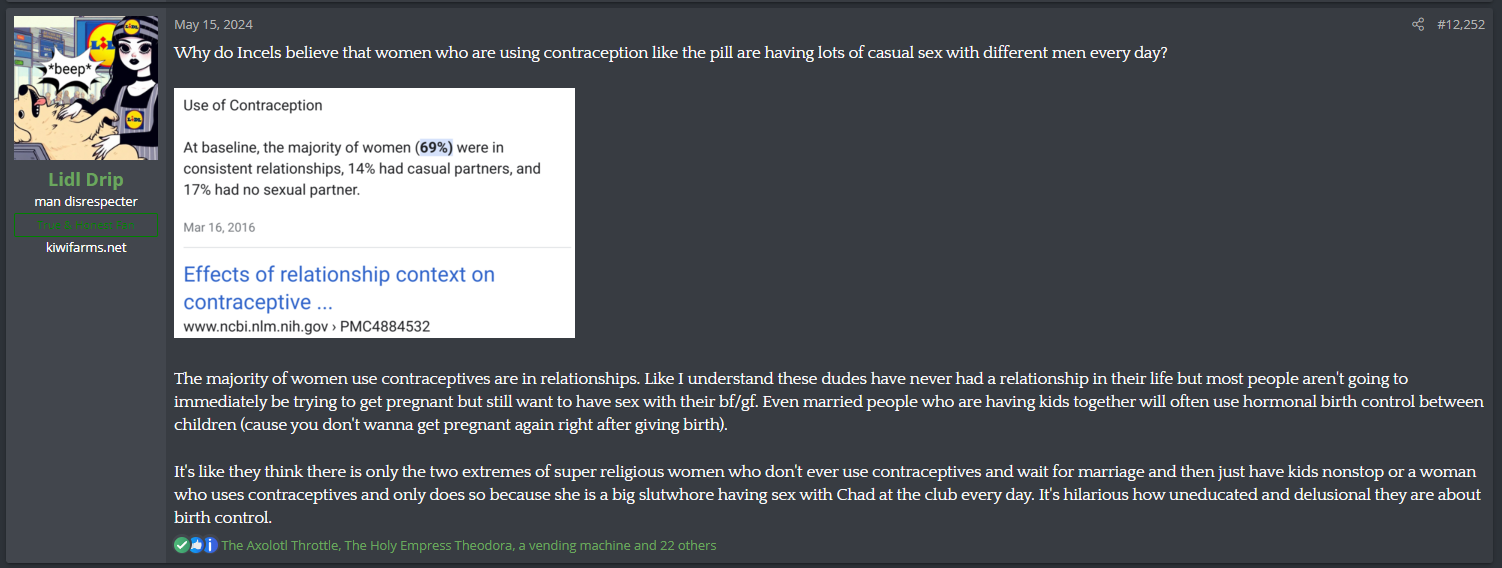Viewport: 1502px width, 568px height.
Task: Click the share icon on the post
Action: (1417, 24)
